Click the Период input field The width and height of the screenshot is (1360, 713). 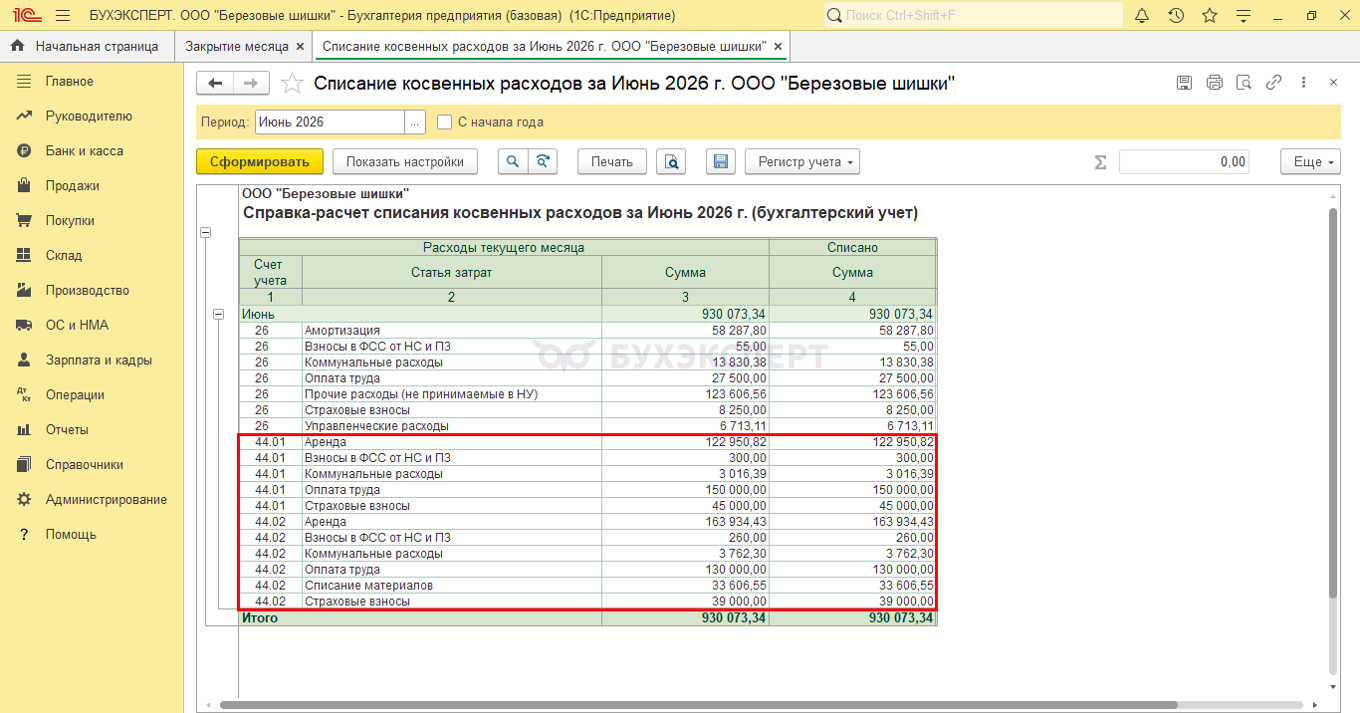point(330,122)
